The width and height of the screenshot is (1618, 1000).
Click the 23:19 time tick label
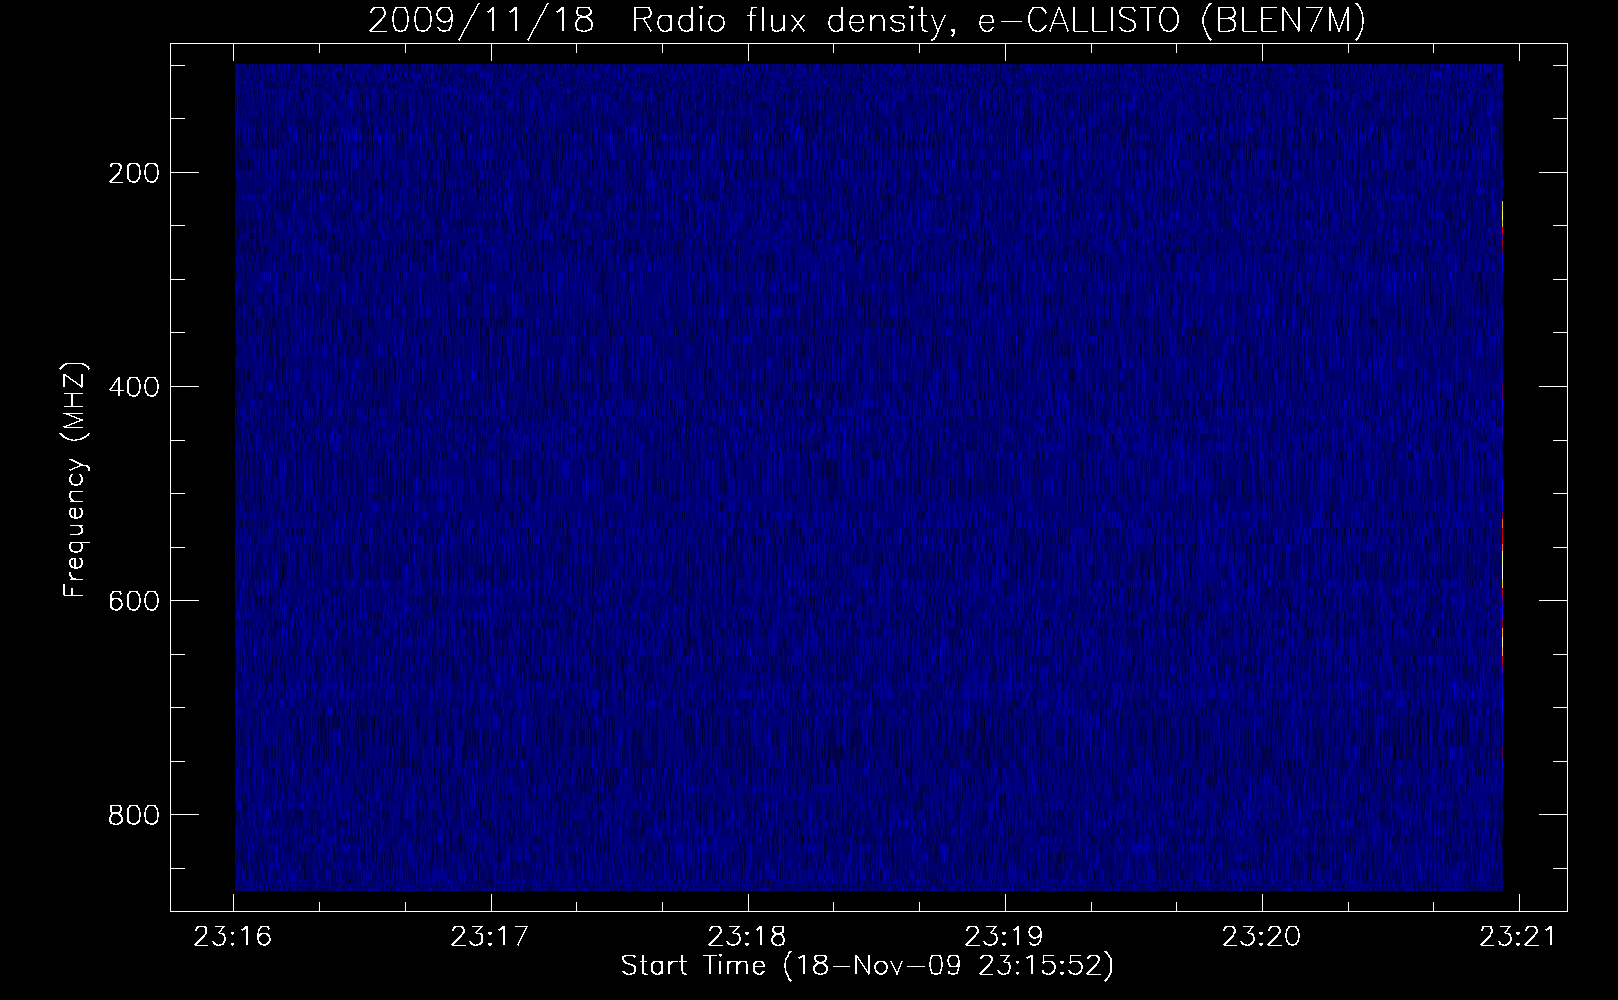(x=1005, y=936)
